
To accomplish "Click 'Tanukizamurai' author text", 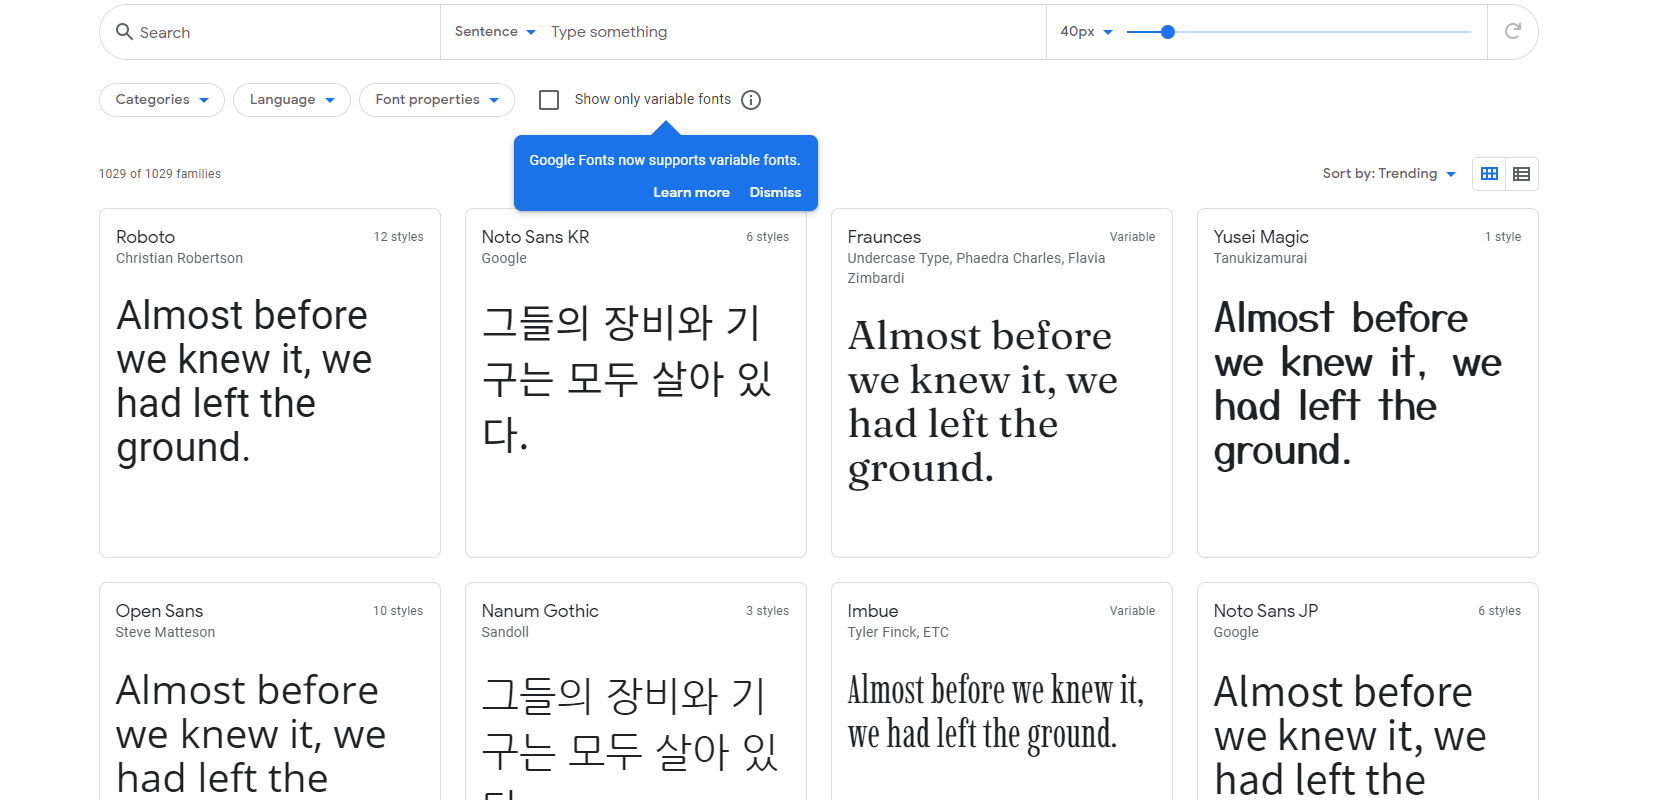I will point(1260,258).
